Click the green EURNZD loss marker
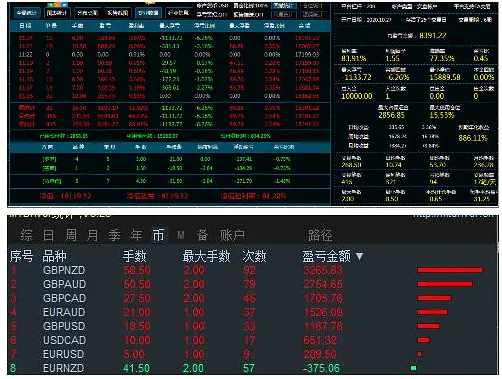 point(413,368)
